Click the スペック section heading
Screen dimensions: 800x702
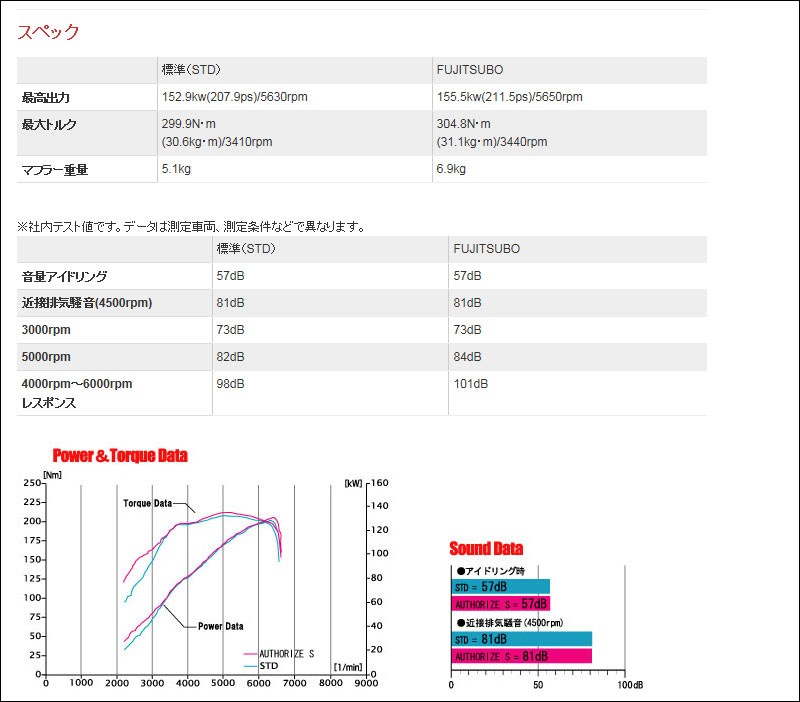(x=48, y=32)
